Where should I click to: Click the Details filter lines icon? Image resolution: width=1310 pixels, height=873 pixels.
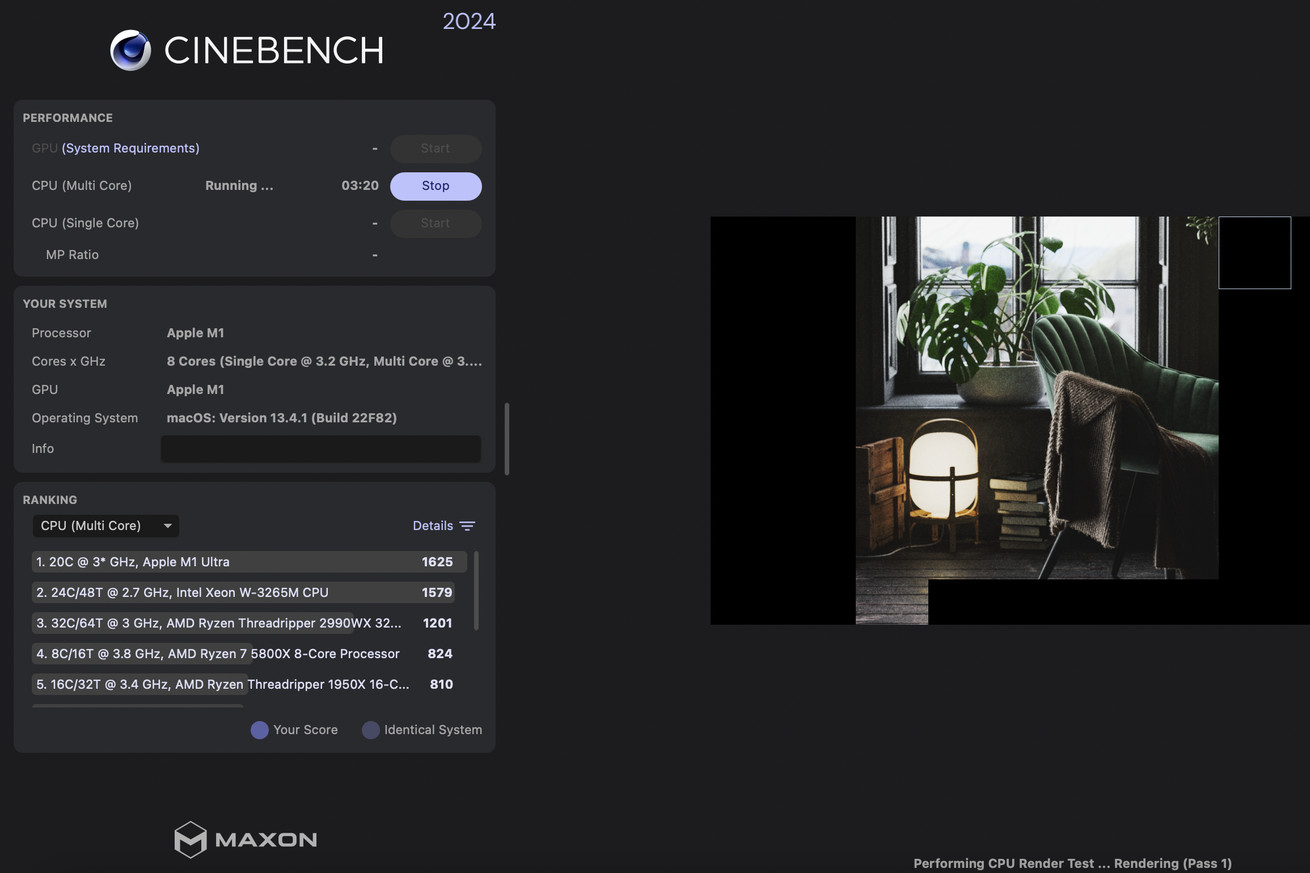point(467,526)
